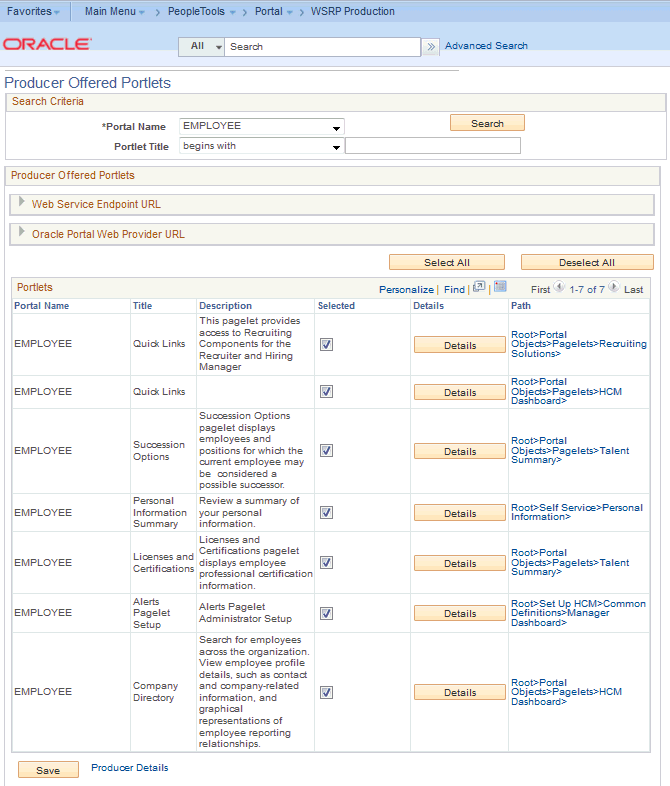Viewport: 670px width, 786px height.
Task: Open Producer Details link
Action: (130, 767)
